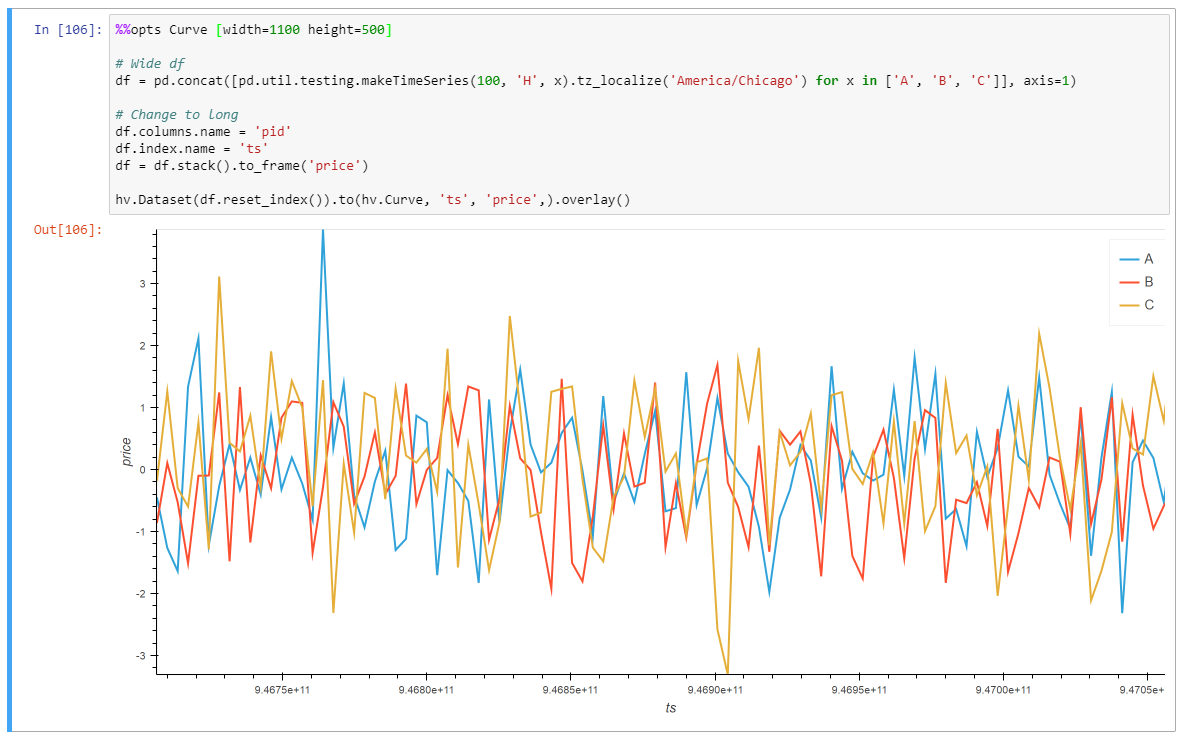This screenshot has height=738, width=1186.
Task: Click the x-axis tick 9.4695e+11
Action: 859,690
